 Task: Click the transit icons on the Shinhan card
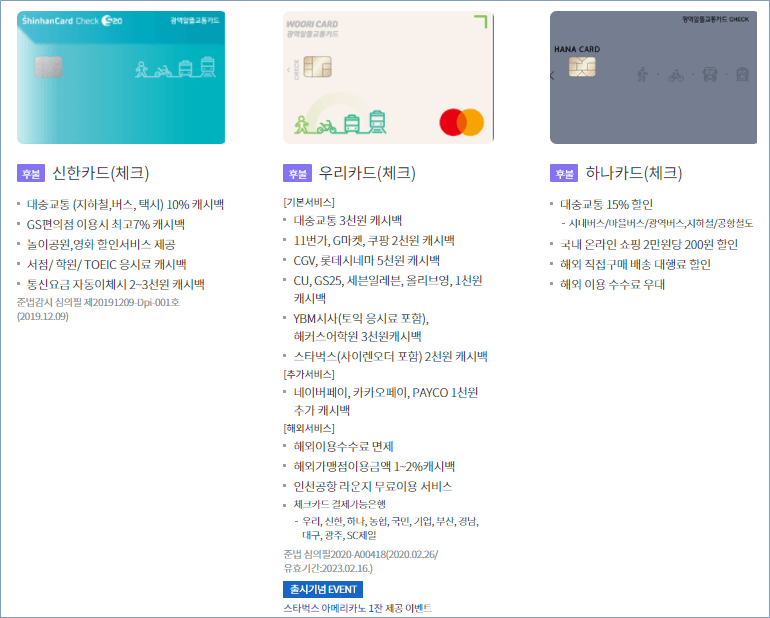click(175, 68)
